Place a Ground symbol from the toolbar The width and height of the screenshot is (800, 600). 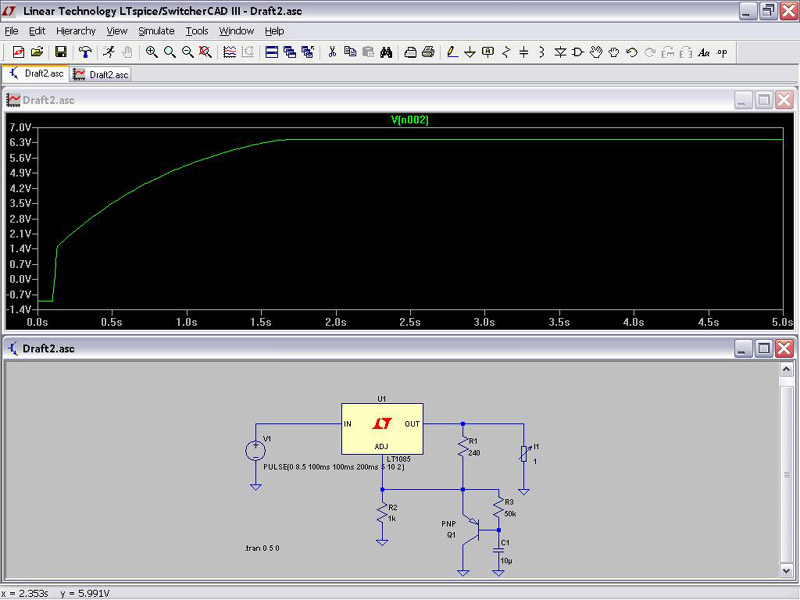coord(470,52)
